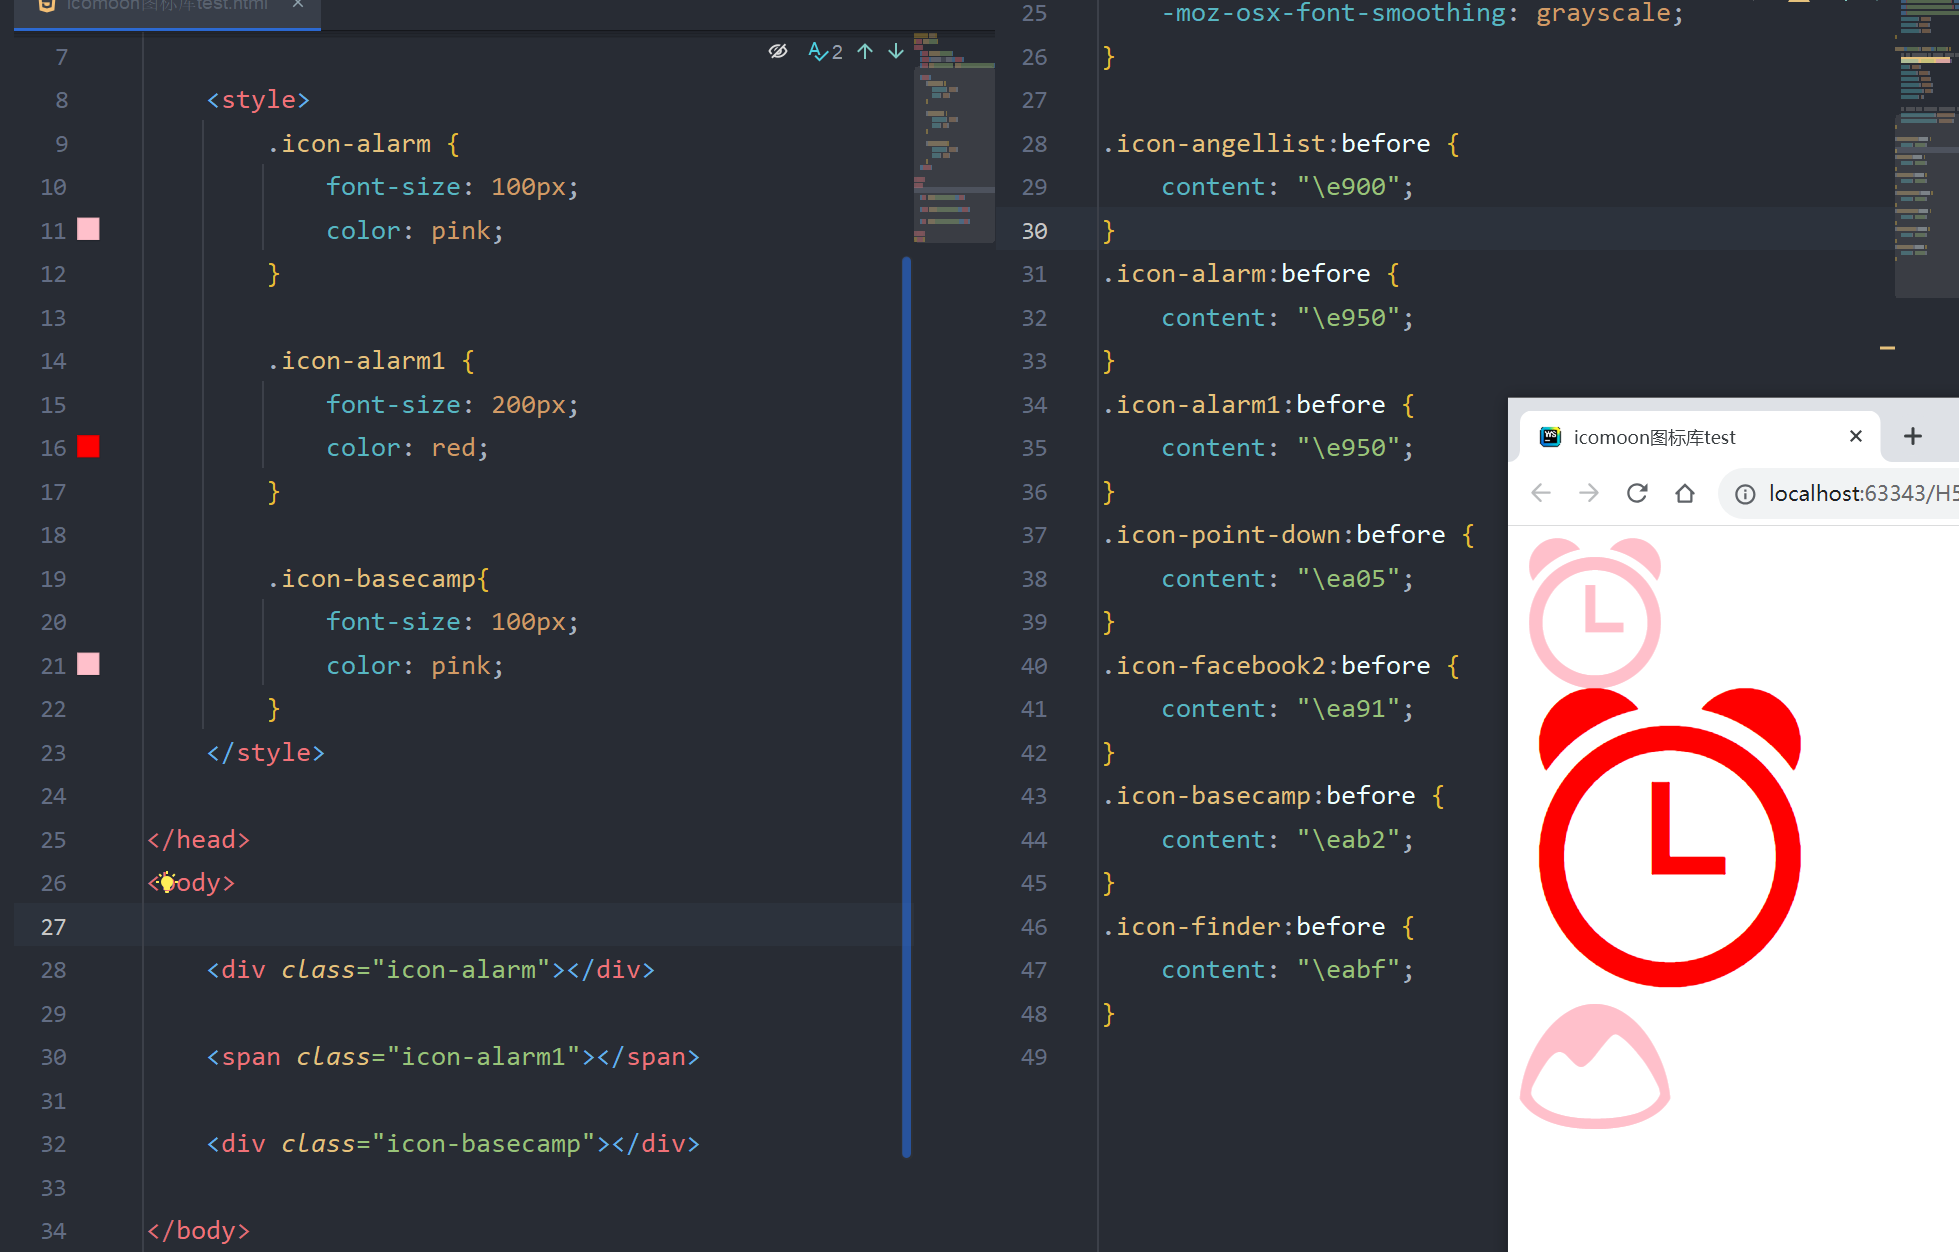Viewport: 1959px width, 1252px height.
Task: Click the browser back arrow
Action: click(x=1541, y=493)
